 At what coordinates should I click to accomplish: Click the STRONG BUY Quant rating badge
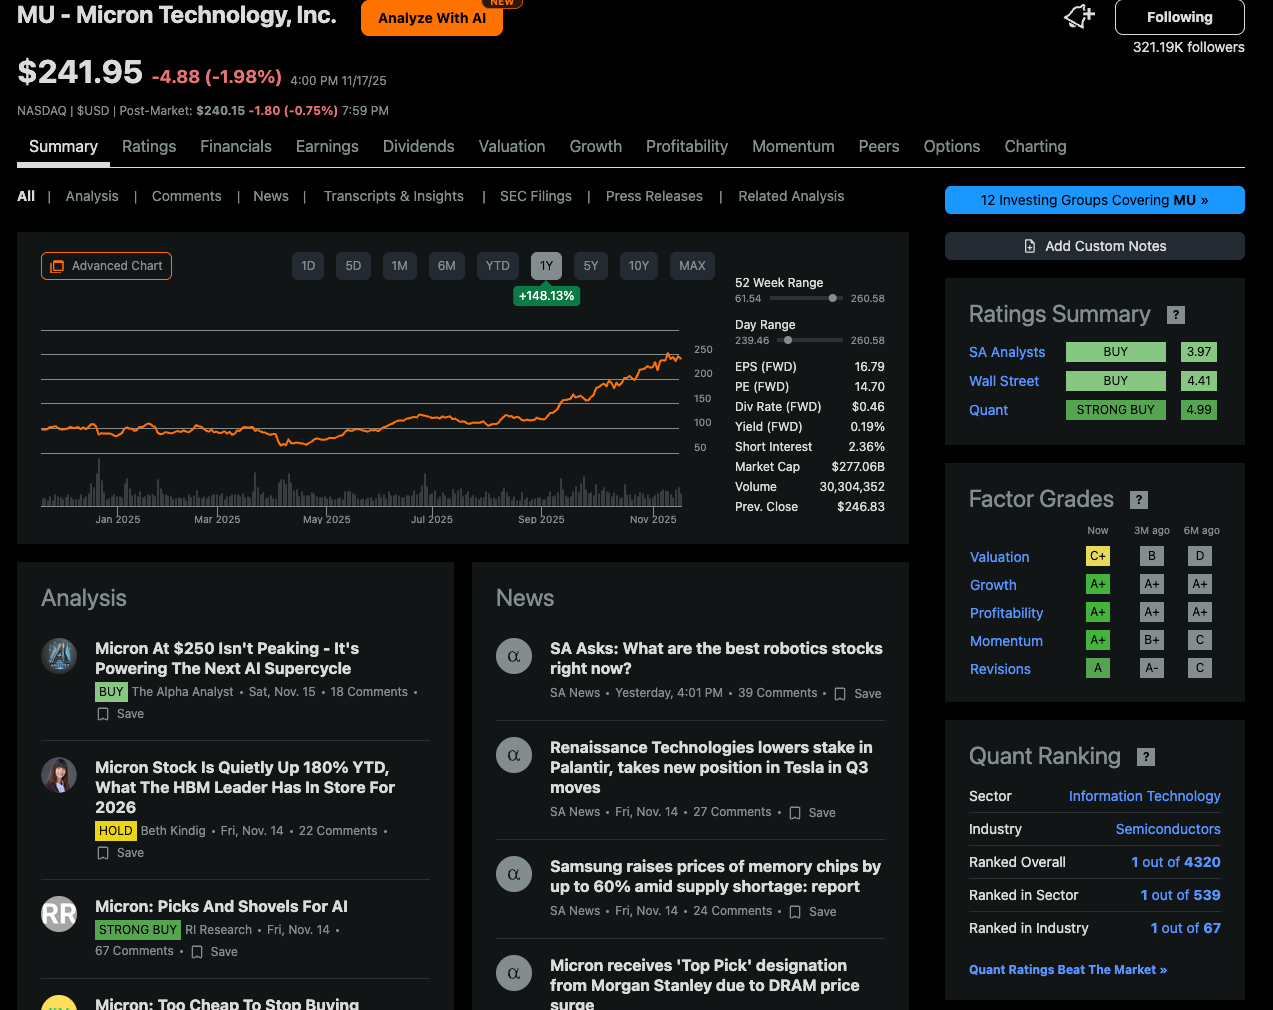tap(1116, 410)
